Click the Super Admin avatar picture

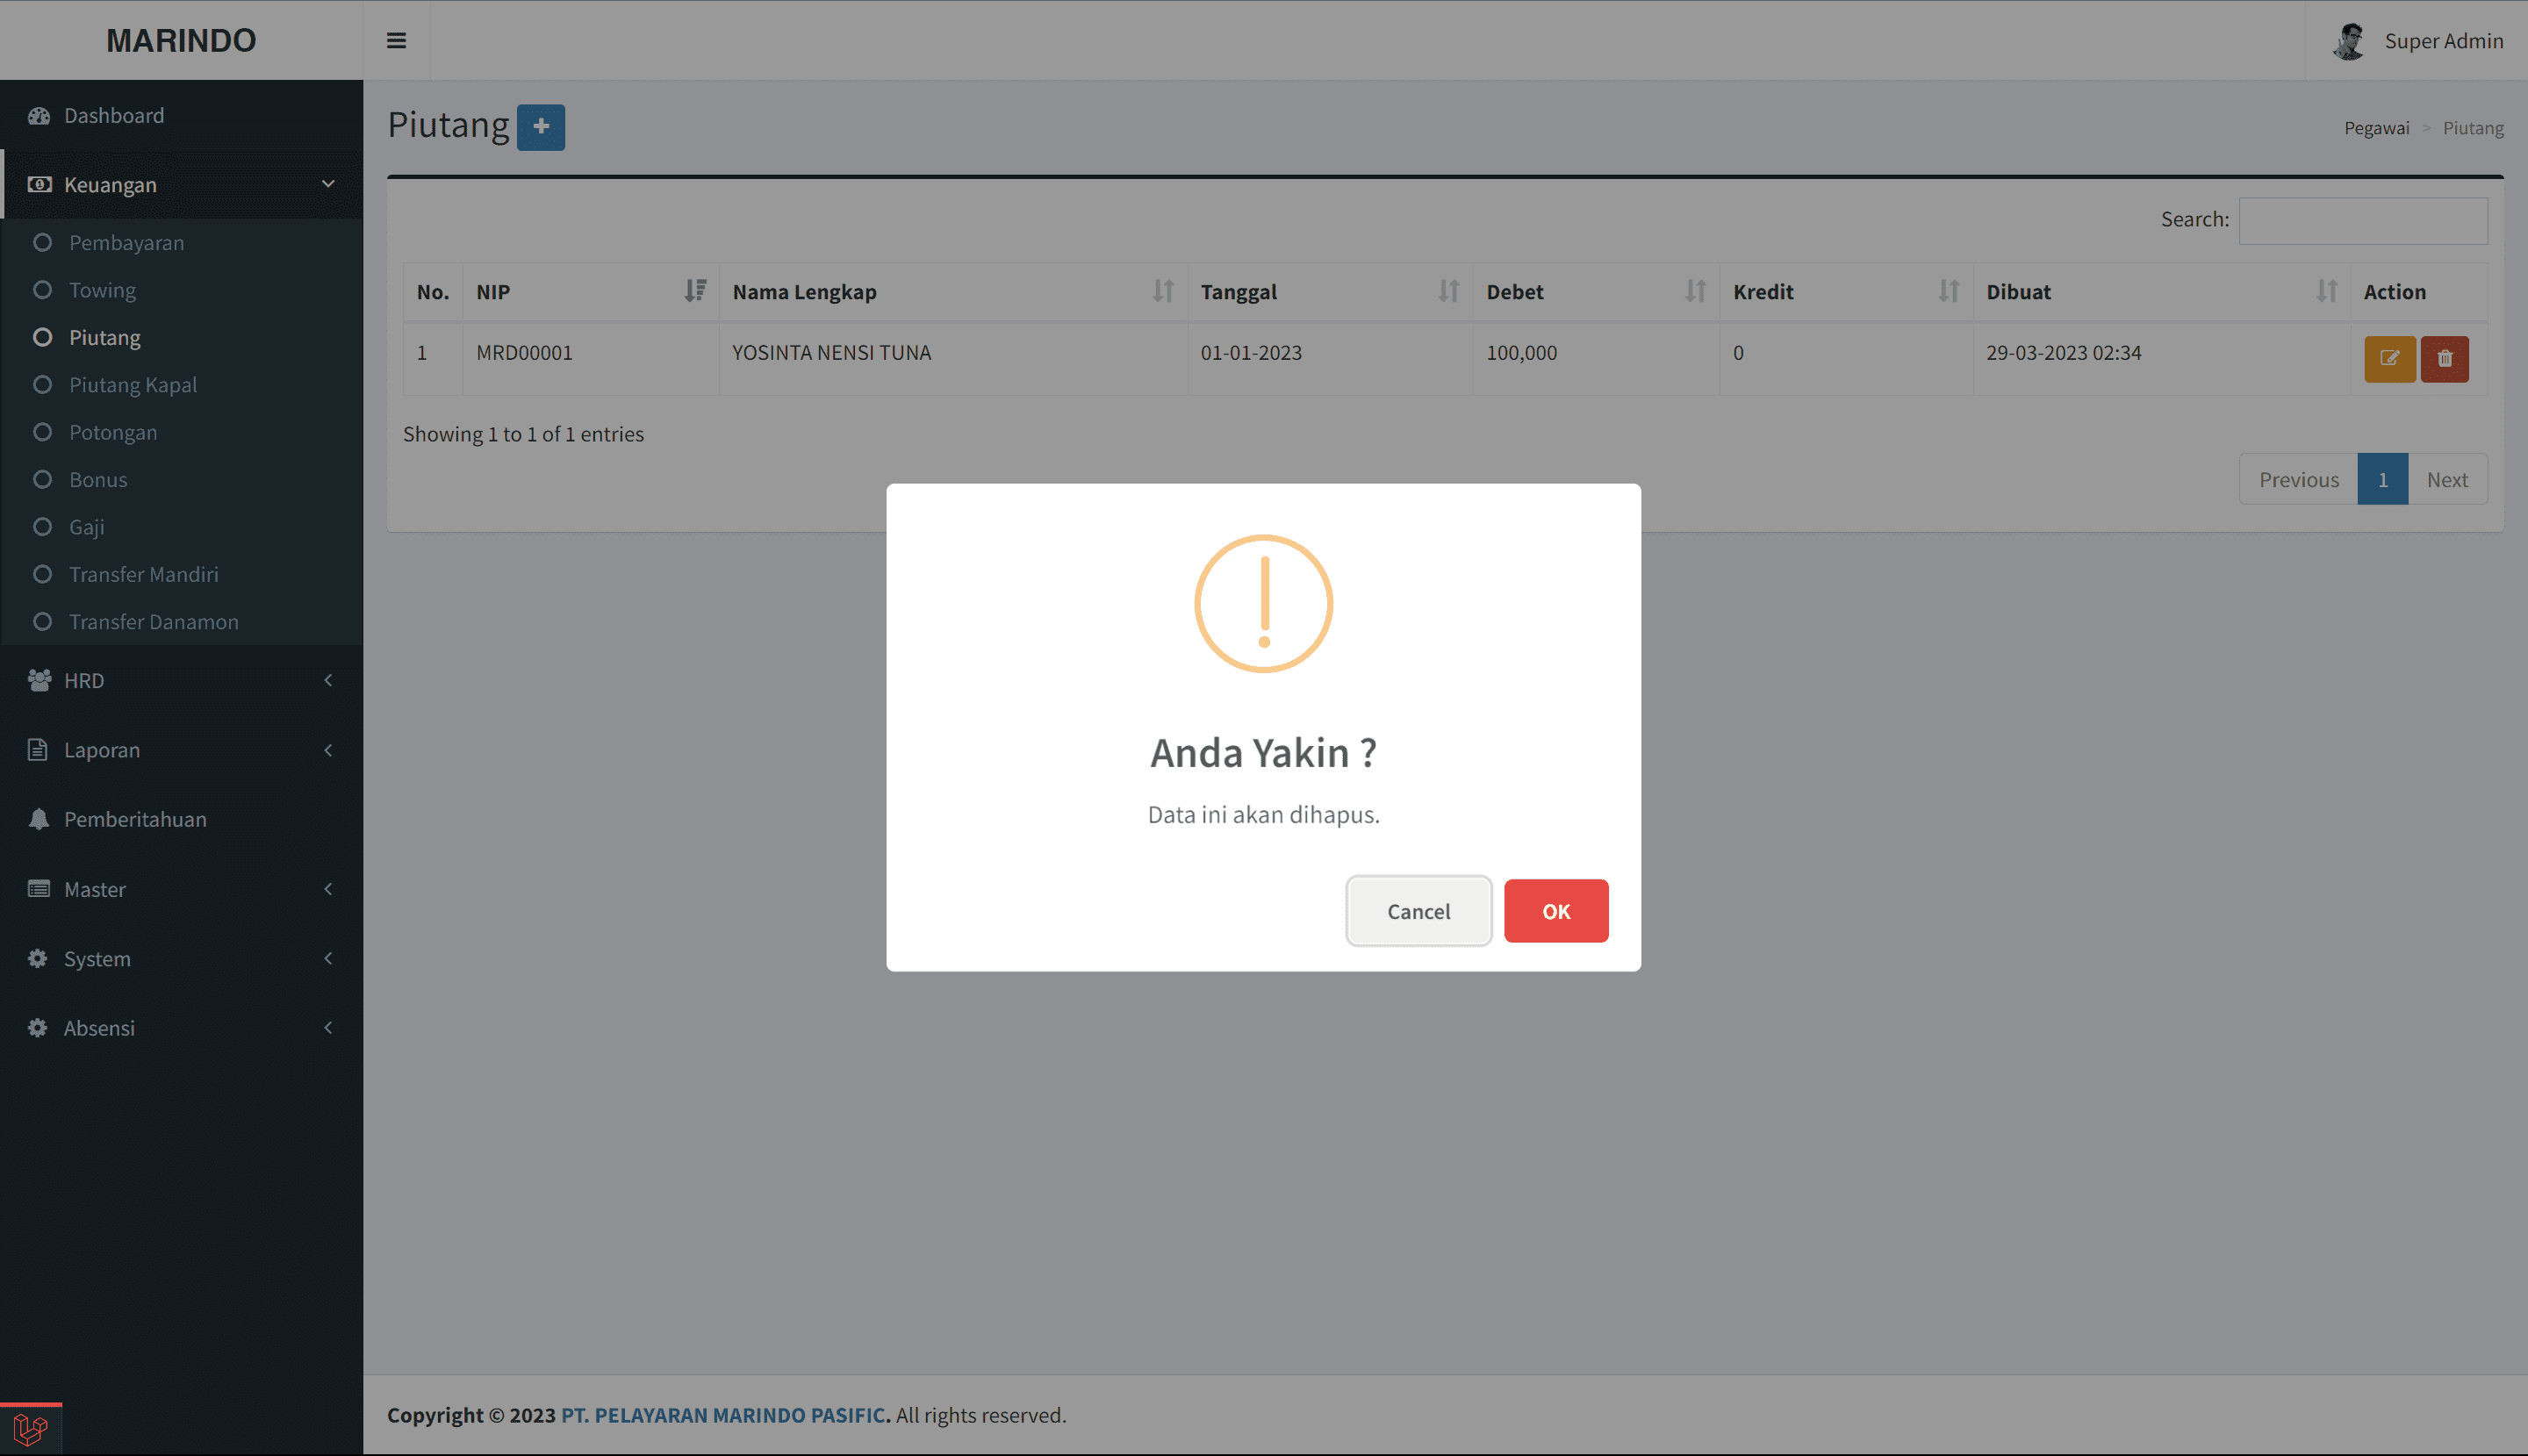coord(2348,41)
